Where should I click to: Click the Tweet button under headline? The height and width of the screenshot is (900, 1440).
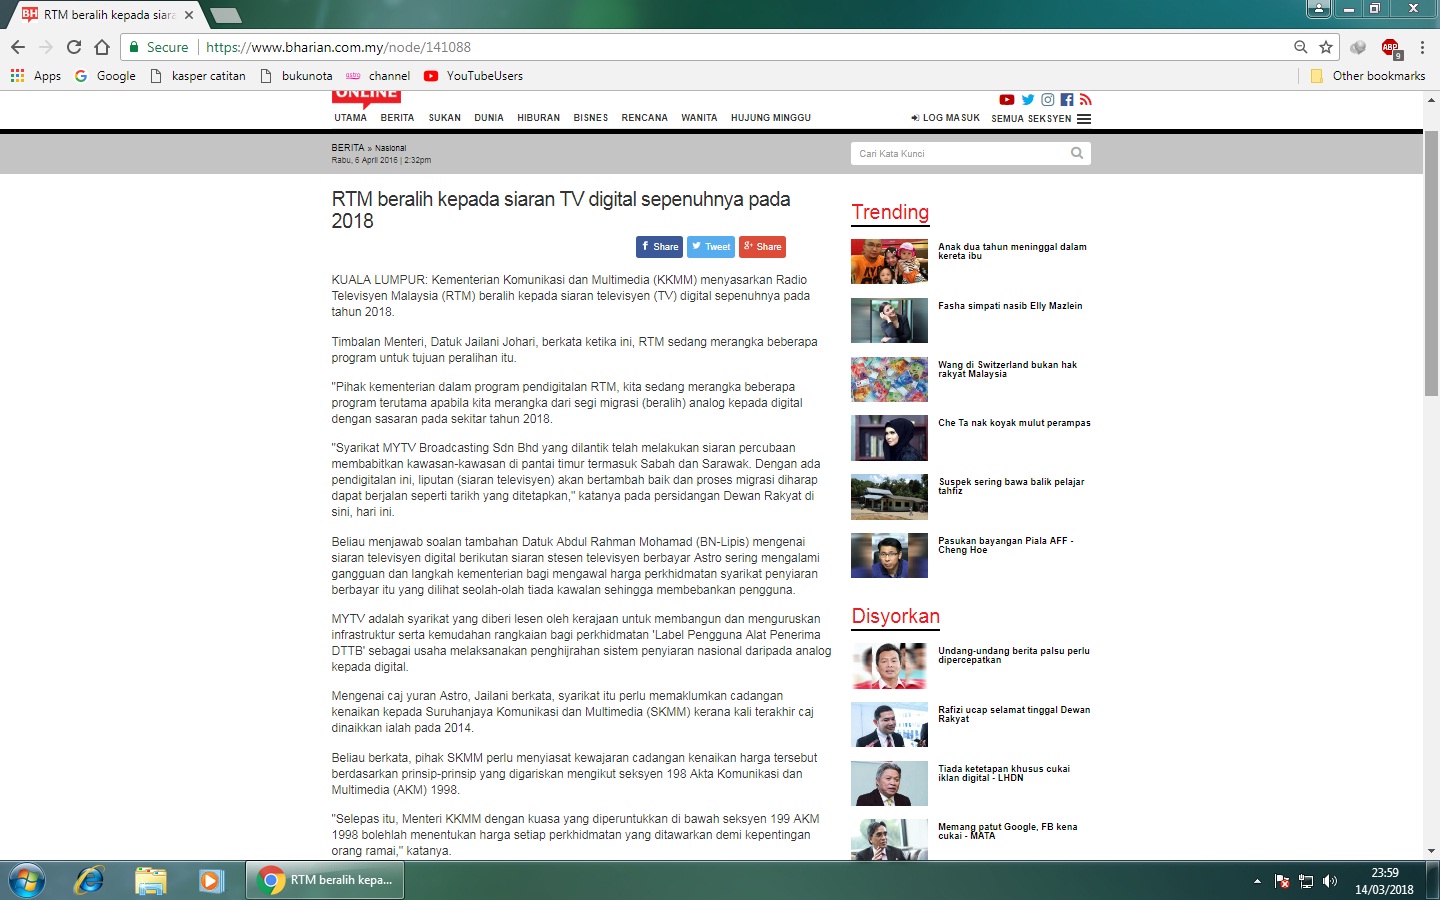(711, 247)
